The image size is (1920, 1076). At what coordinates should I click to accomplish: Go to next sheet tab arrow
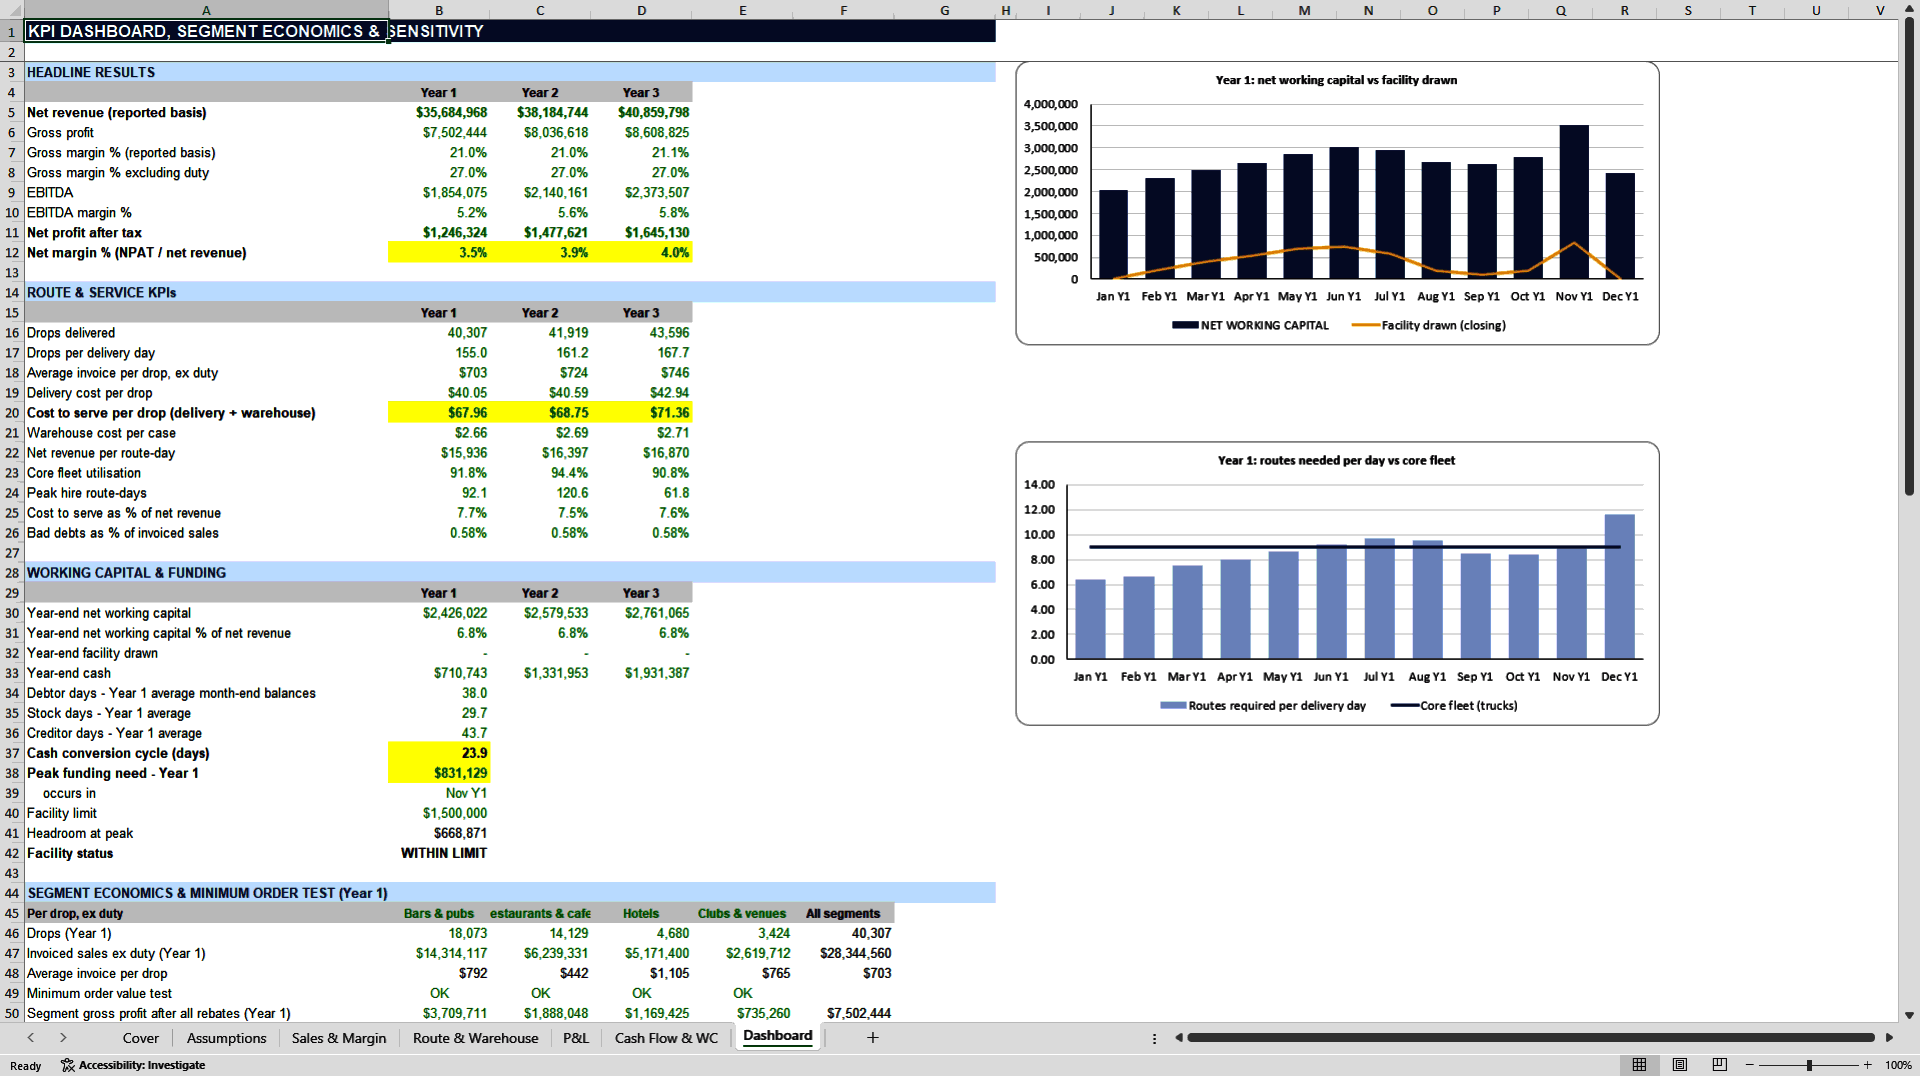coord(63,1038)
